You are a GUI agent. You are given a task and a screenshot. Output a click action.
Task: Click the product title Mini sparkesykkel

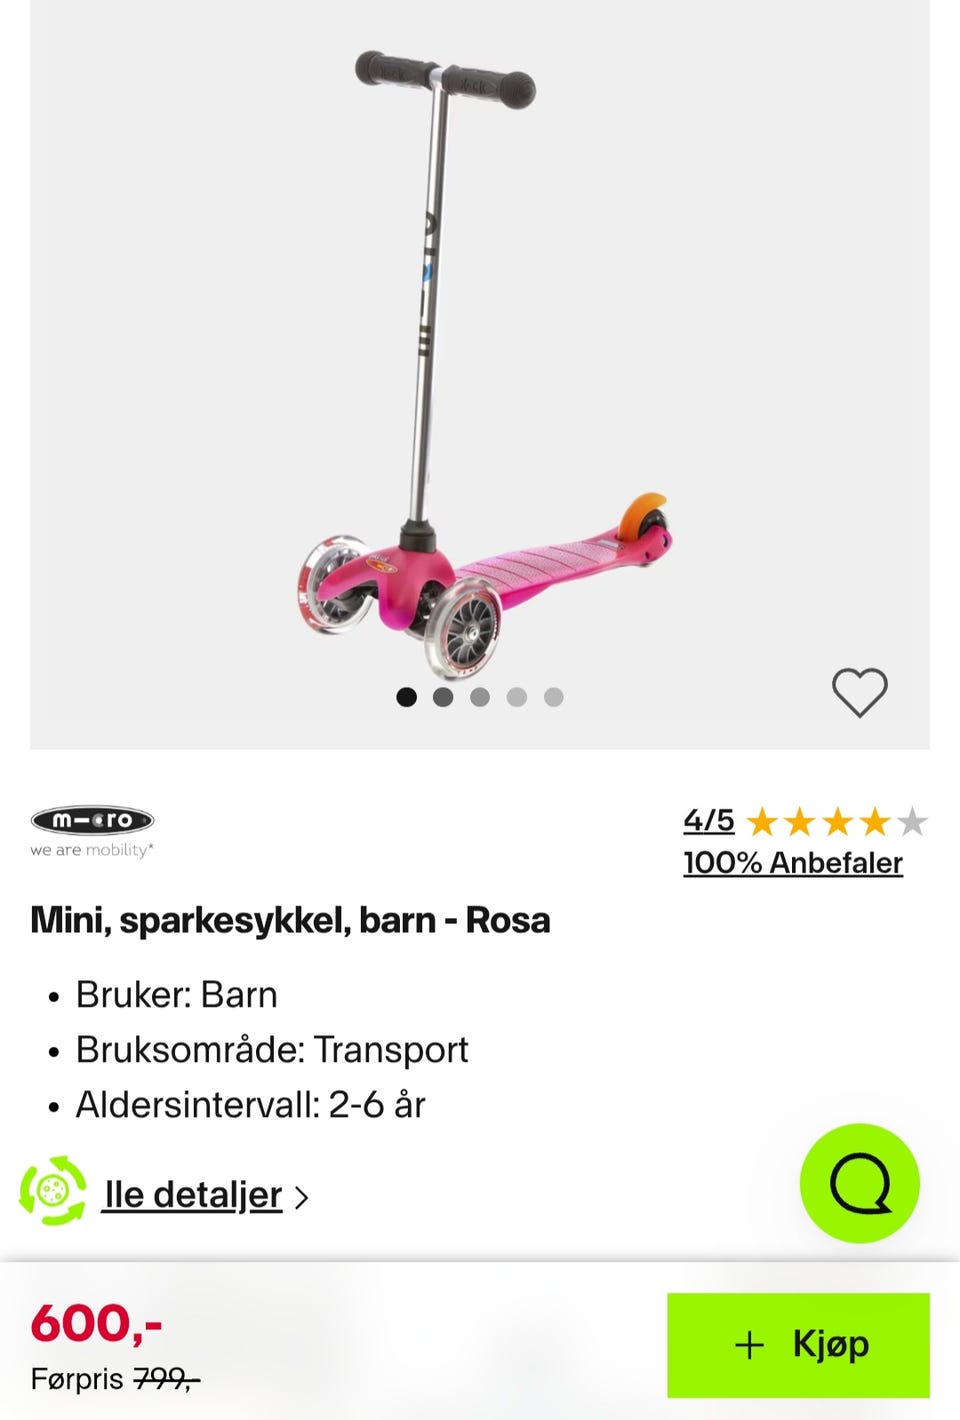pyautogui.click(x=290, y=920)
